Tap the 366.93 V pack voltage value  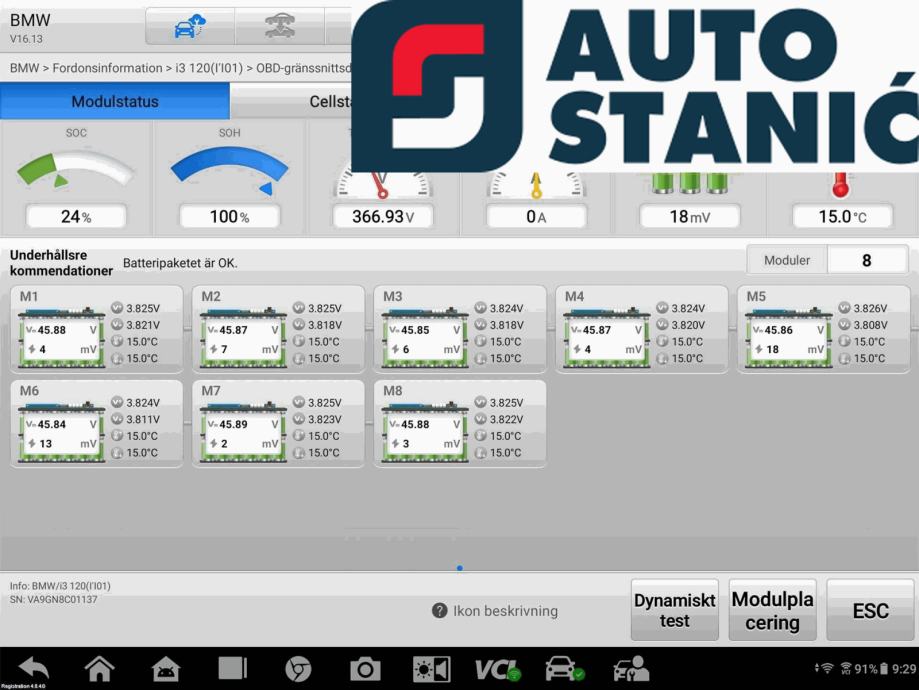point(383,217)
